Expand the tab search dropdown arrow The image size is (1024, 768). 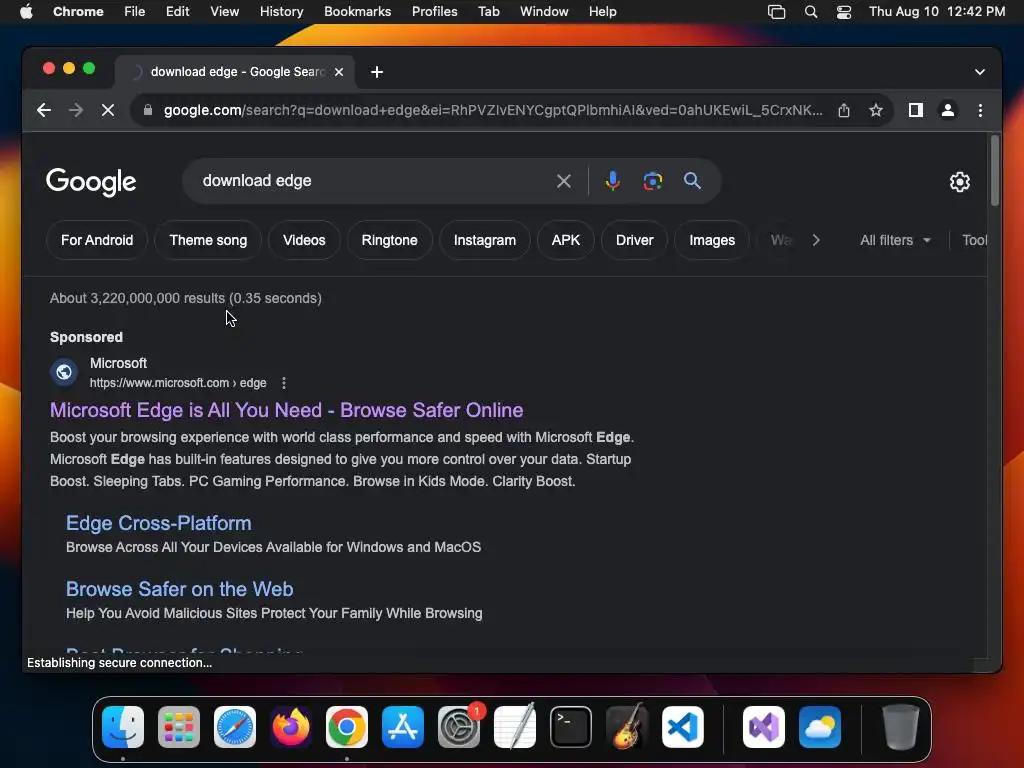tap(980, 72)
